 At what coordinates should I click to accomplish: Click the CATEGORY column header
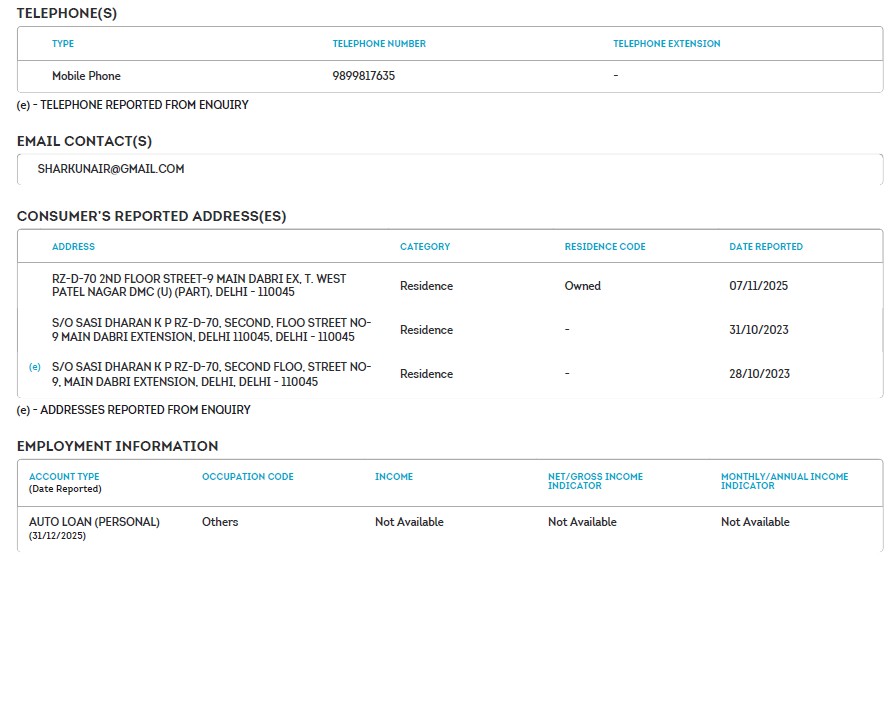tap(425, 247)
